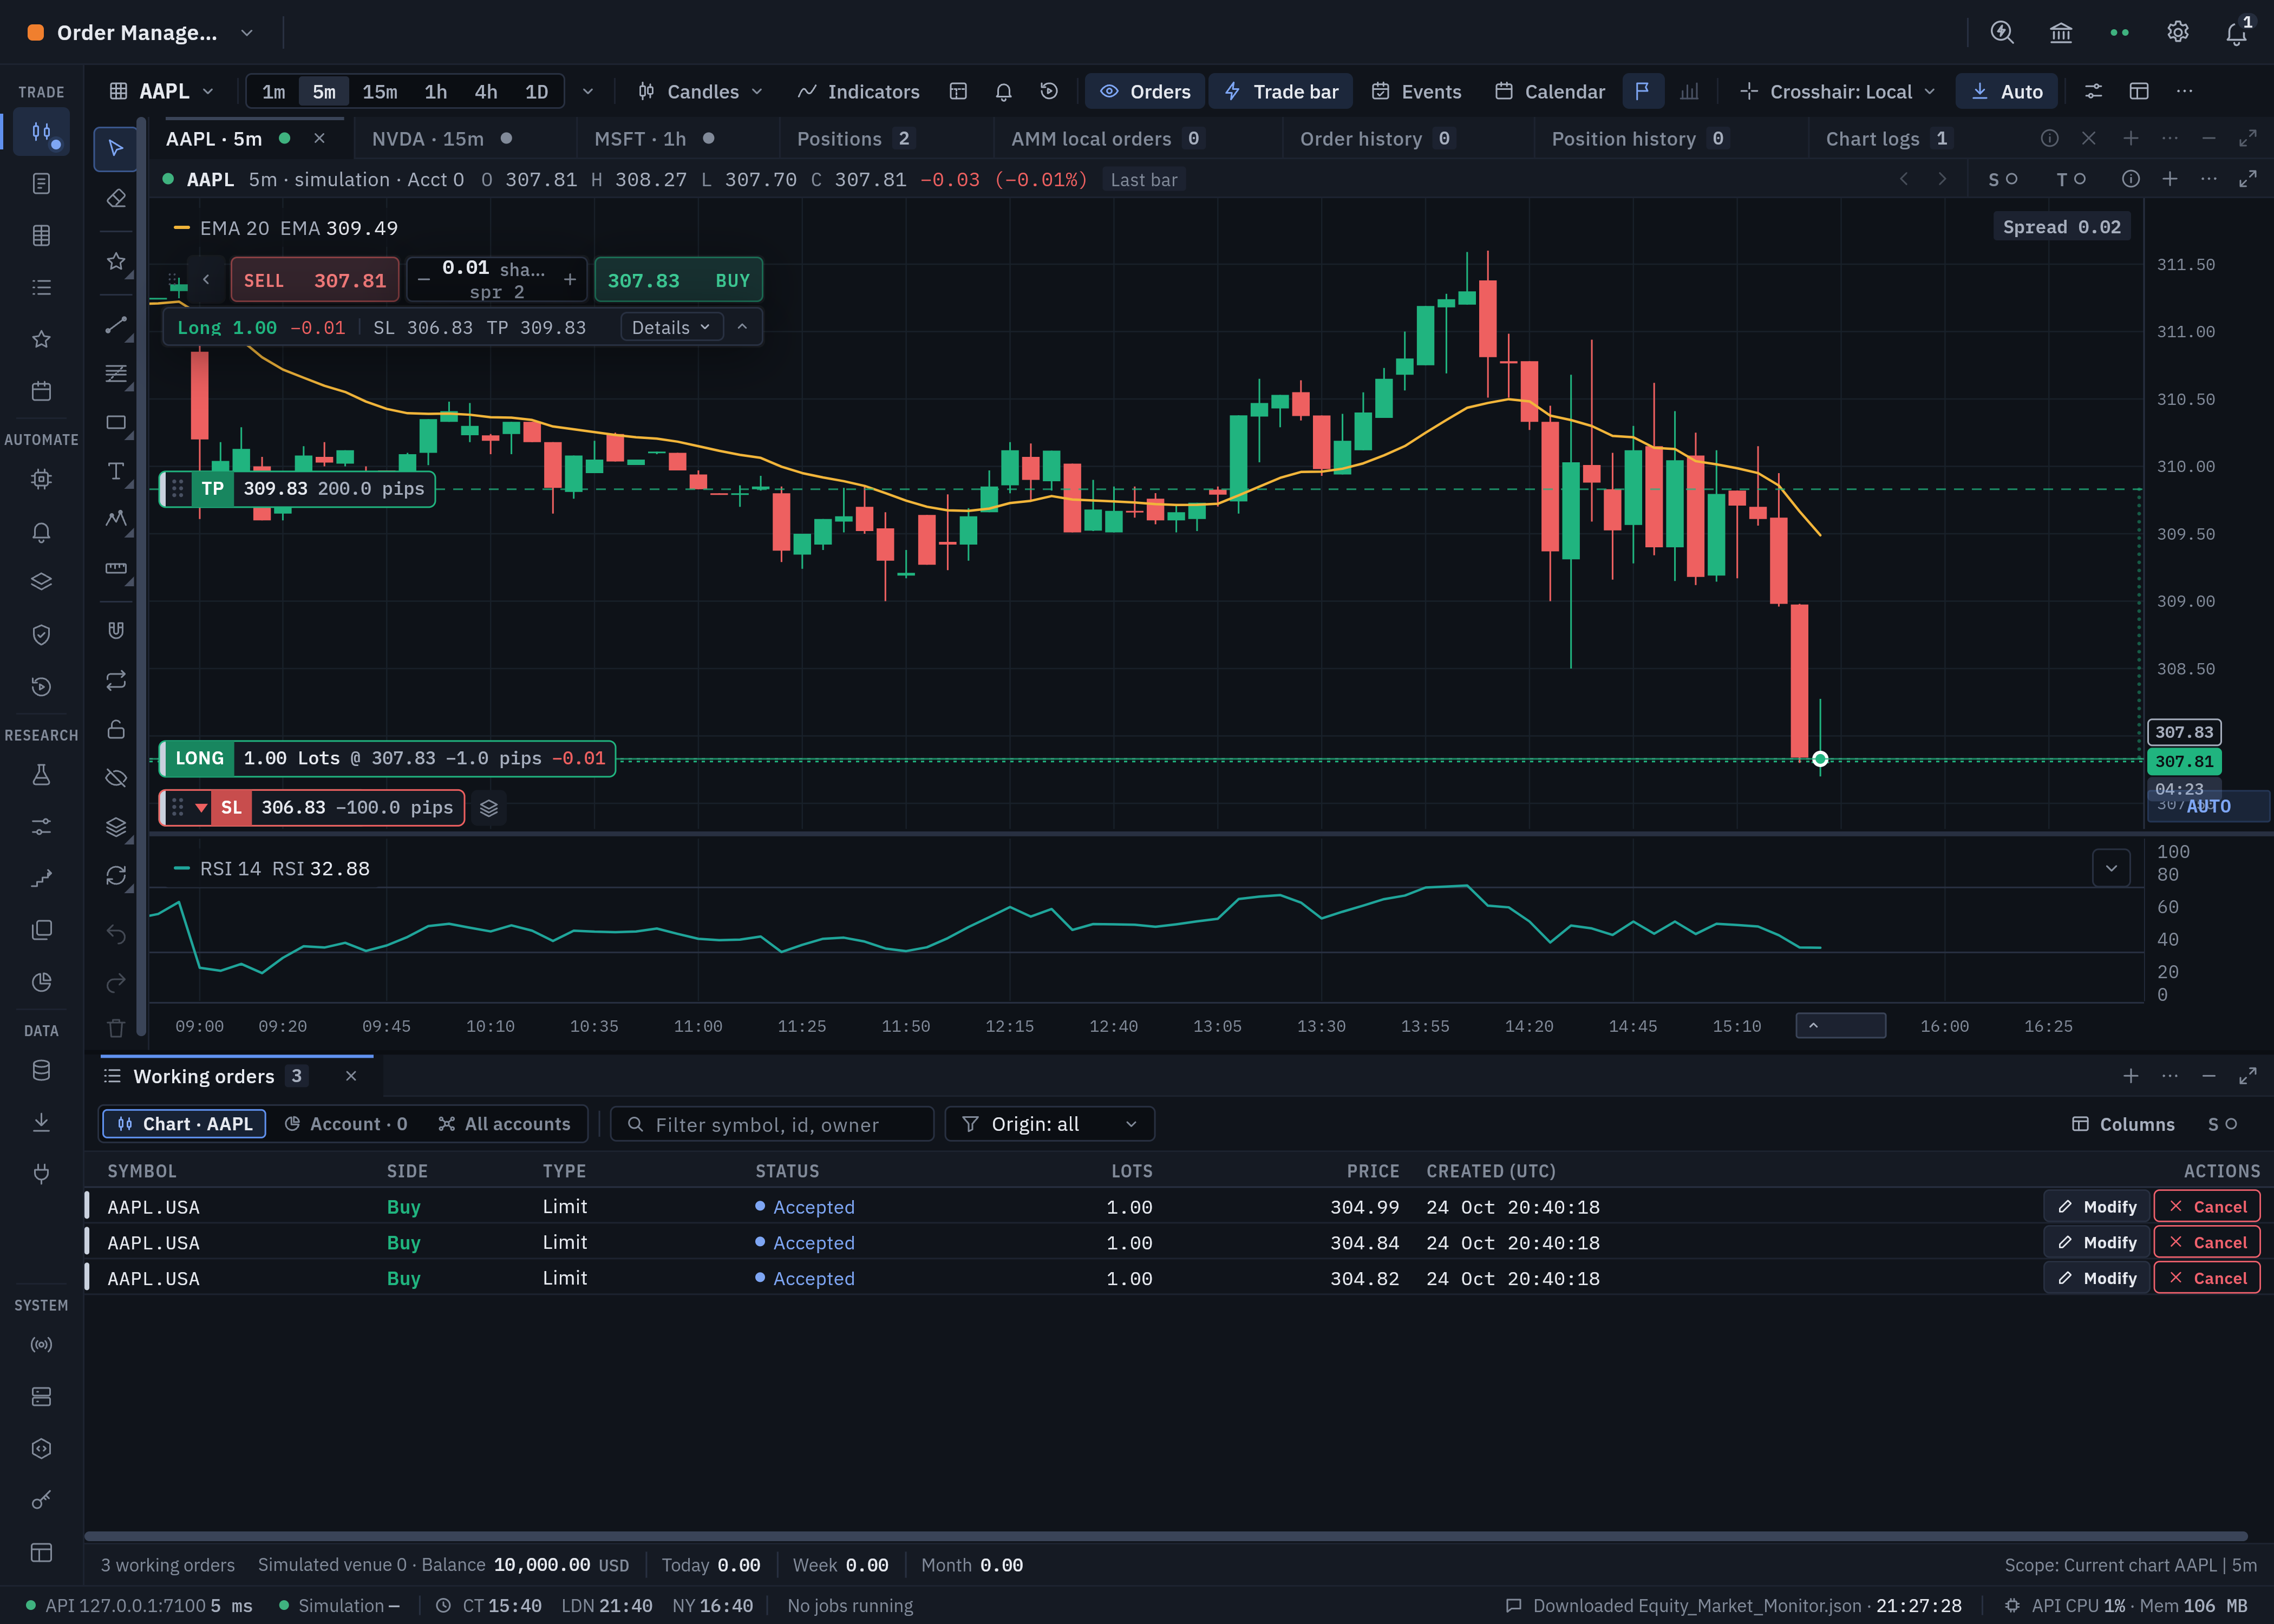Select the trend line drawing tool
The width and height of the screenshot is (2274, 1624).
coord(116,325)
